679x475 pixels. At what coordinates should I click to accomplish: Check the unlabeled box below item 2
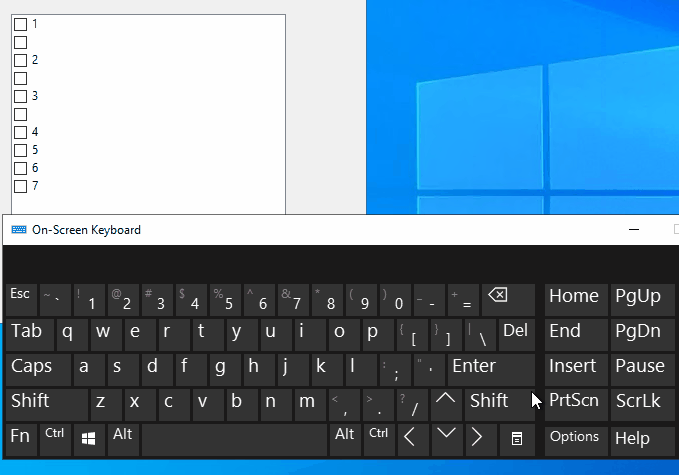(20, 78)
